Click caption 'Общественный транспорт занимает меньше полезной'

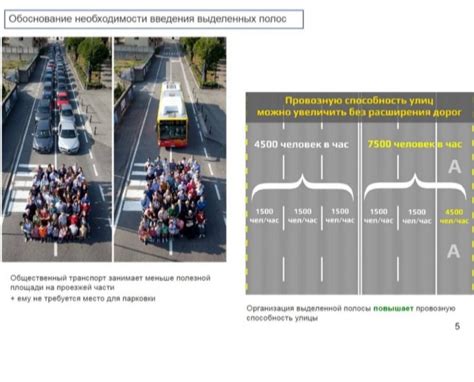click(110, 278)
